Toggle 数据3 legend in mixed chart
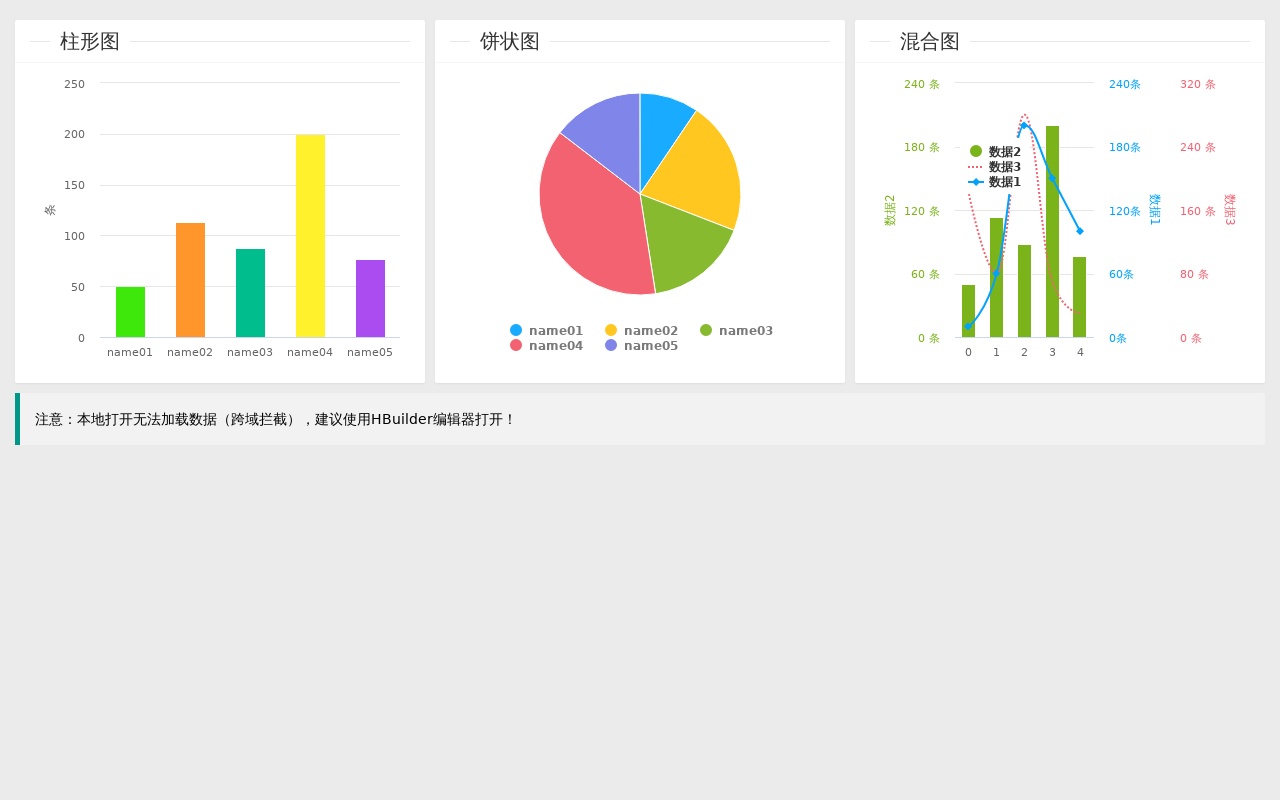 [995, 167]
